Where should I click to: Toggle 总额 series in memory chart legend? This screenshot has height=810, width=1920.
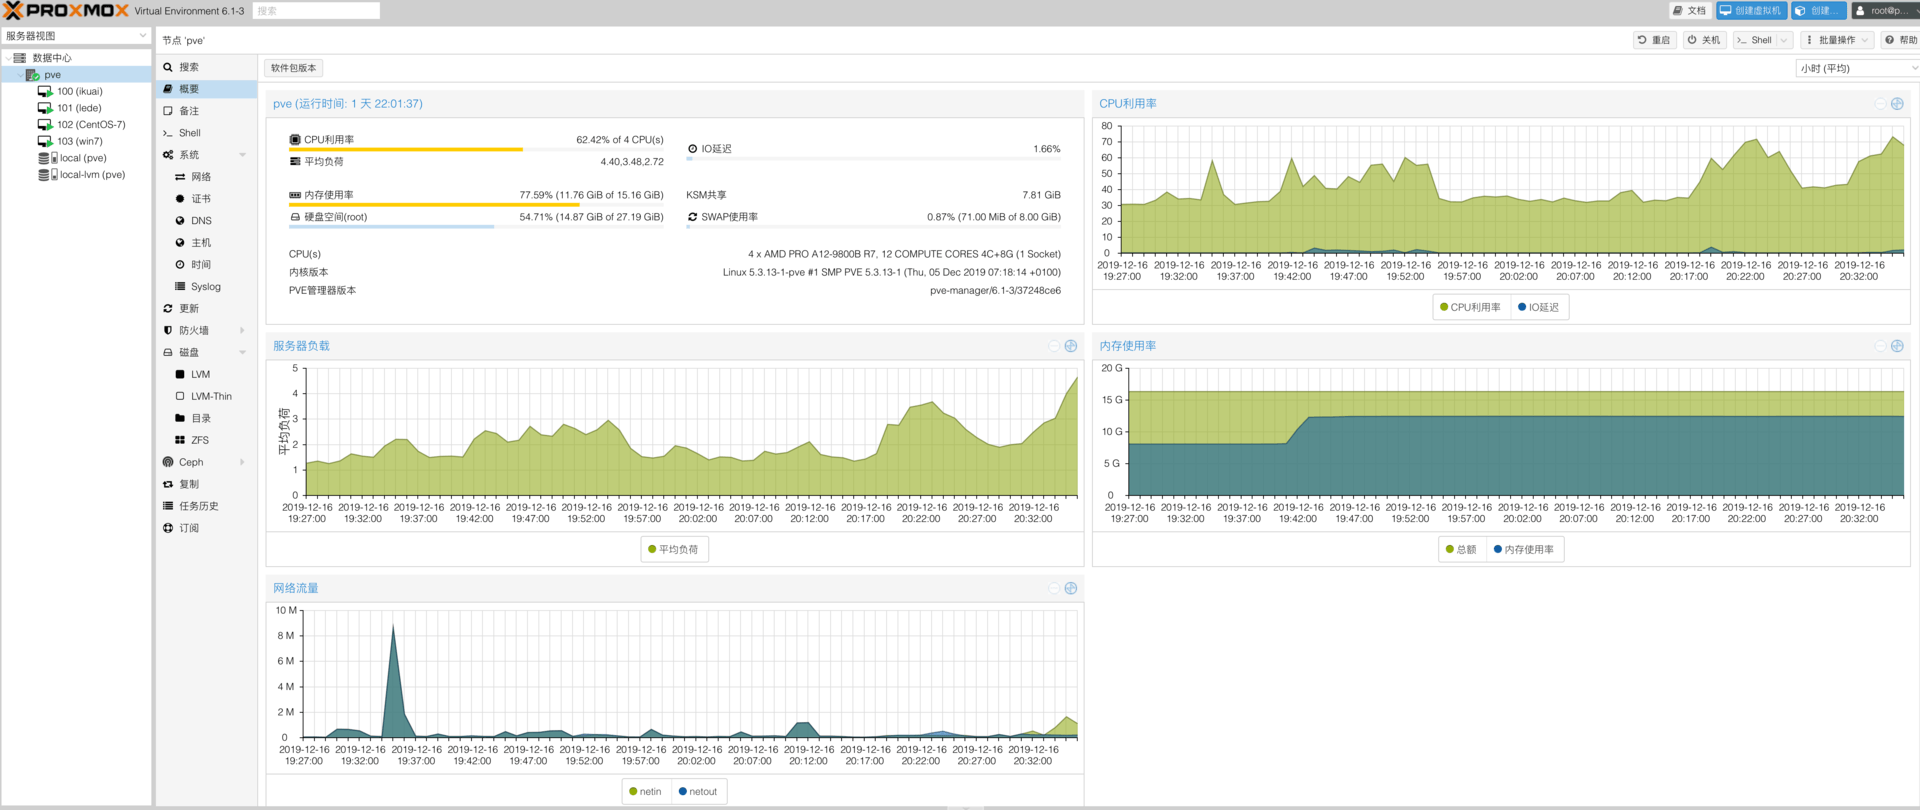[x=1461, y=550]
